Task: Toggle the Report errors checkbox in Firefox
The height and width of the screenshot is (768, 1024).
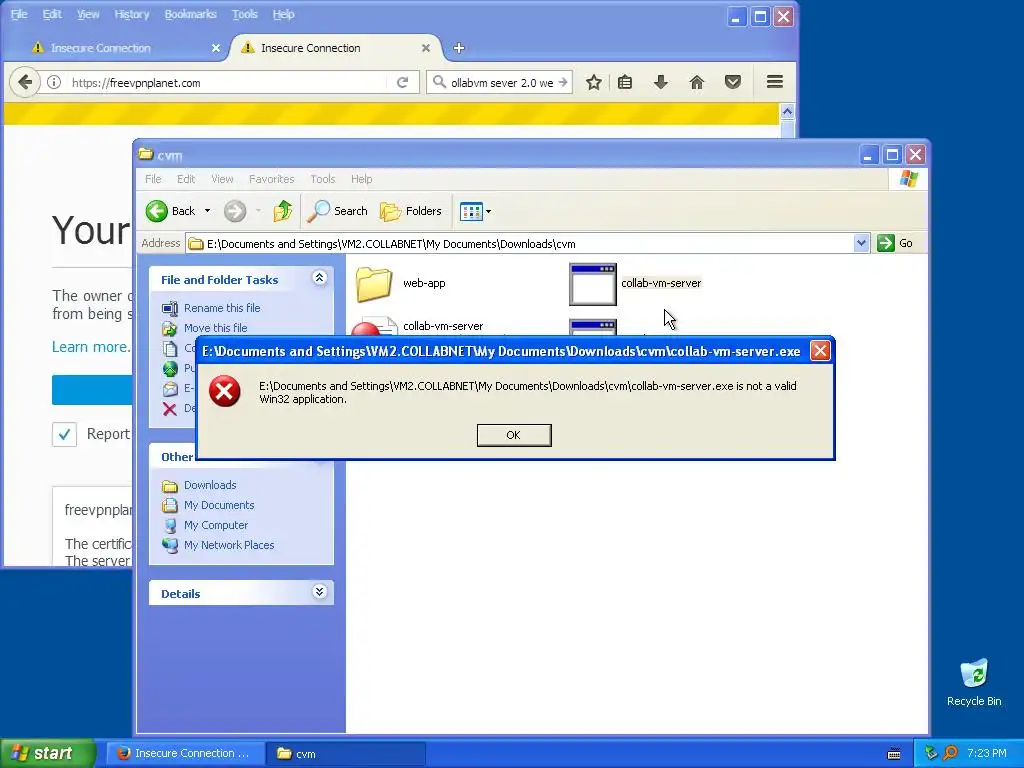Action: pos(65,434)
